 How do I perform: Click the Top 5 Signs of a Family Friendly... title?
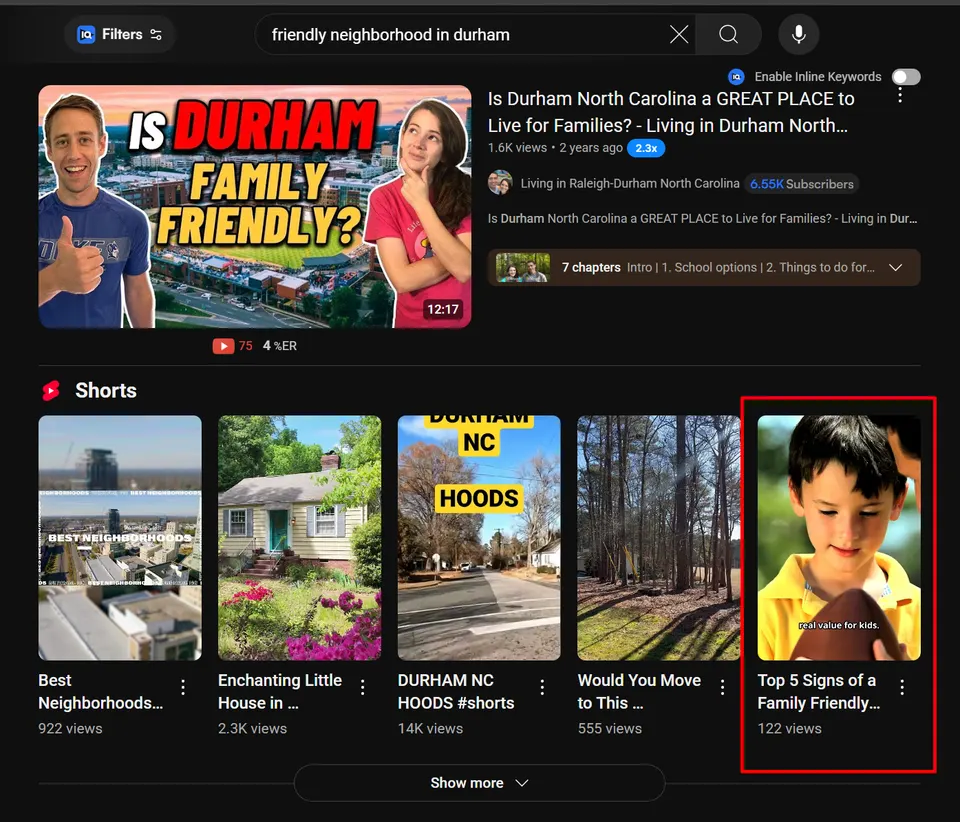pos(819,692)
